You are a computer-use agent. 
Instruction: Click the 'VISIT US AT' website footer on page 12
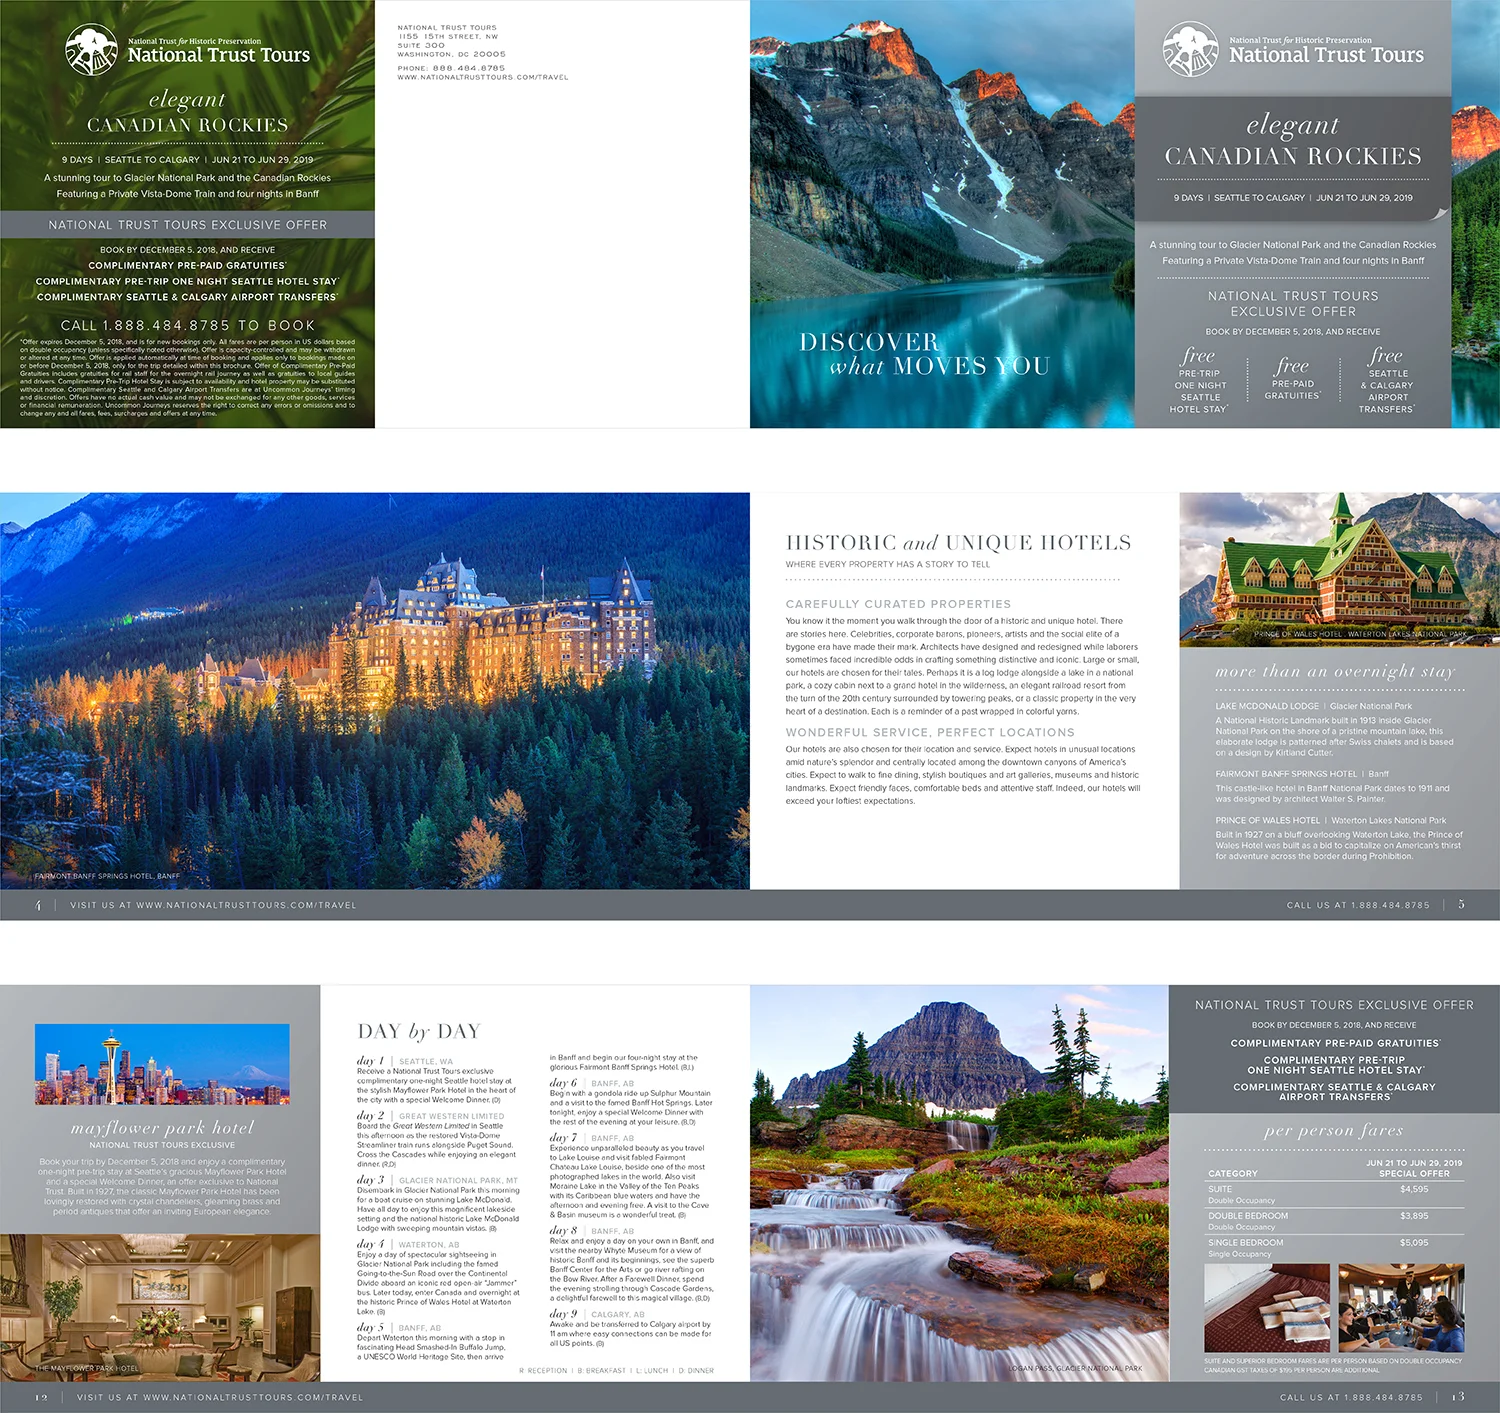(x=220, y=1397)
